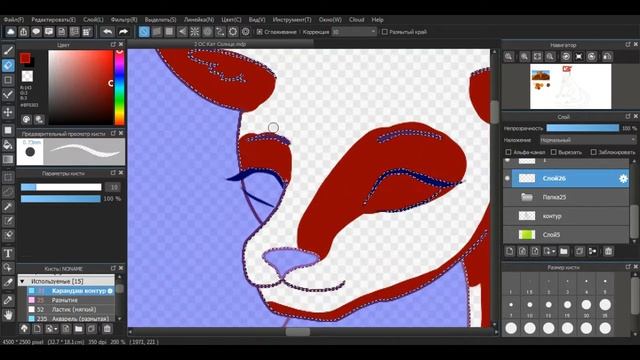Click the cloud icon in top toolbar
The width and height of the screenshot is (640, 360).
tap(11, 32)
